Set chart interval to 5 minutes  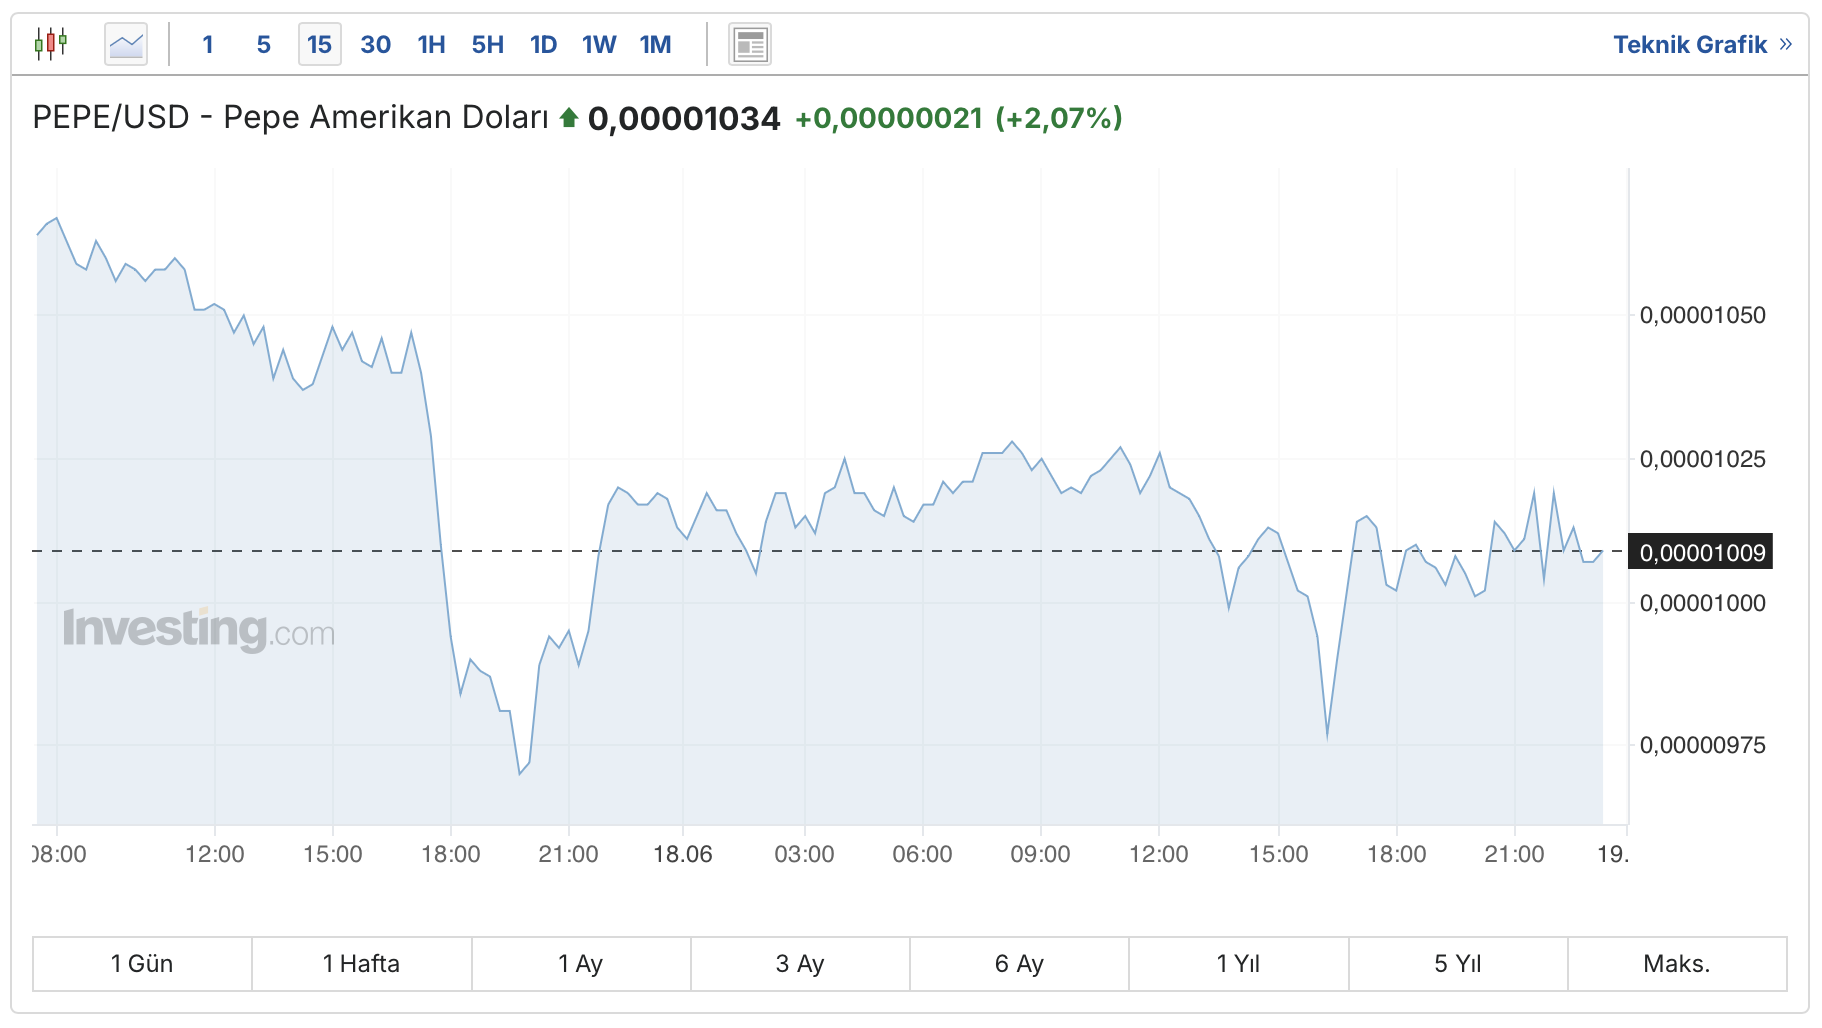pyautogui.click(x=264, y=44)
